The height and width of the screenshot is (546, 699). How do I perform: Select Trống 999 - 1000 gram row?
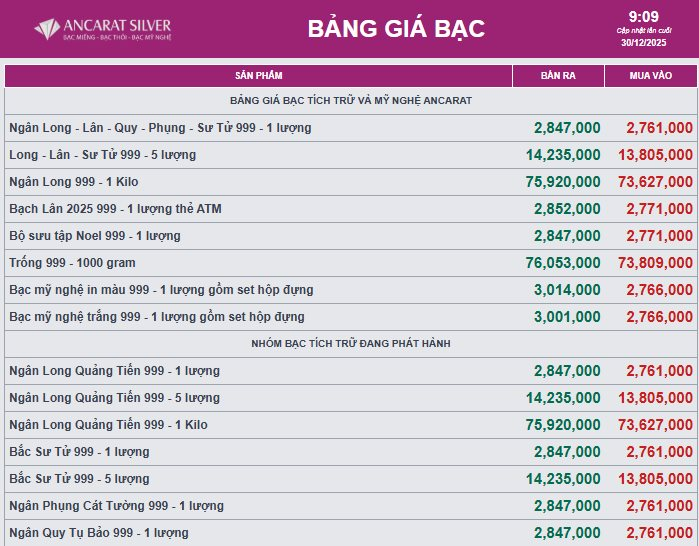[x=72, y=262]
